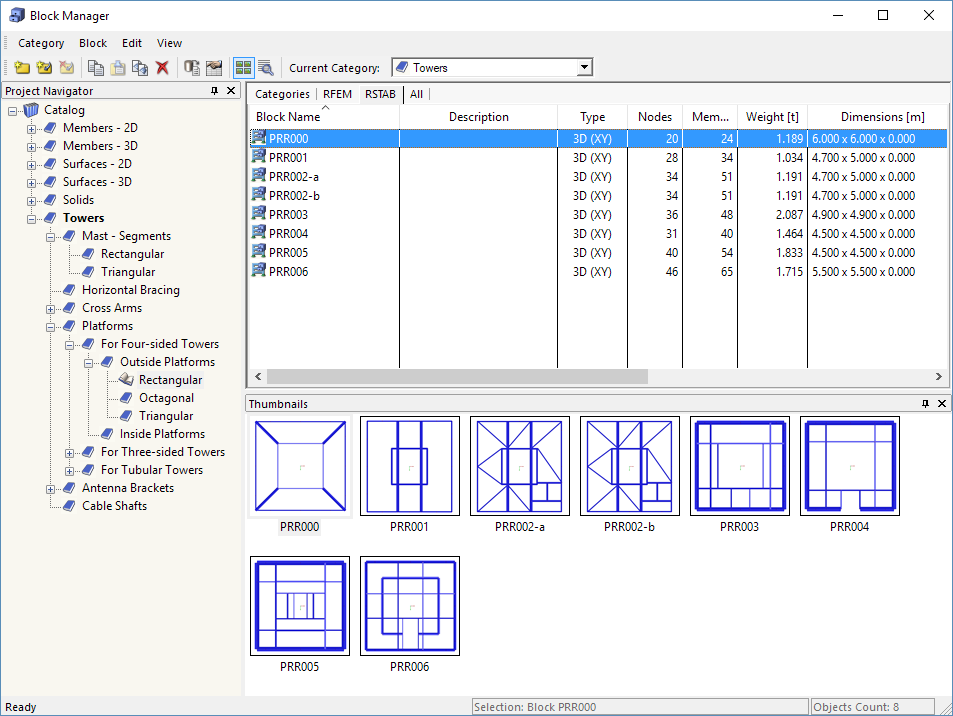Select the PRR003 thumbnail
Viewport: 953px width, 716px height.
tap(739, 466)
